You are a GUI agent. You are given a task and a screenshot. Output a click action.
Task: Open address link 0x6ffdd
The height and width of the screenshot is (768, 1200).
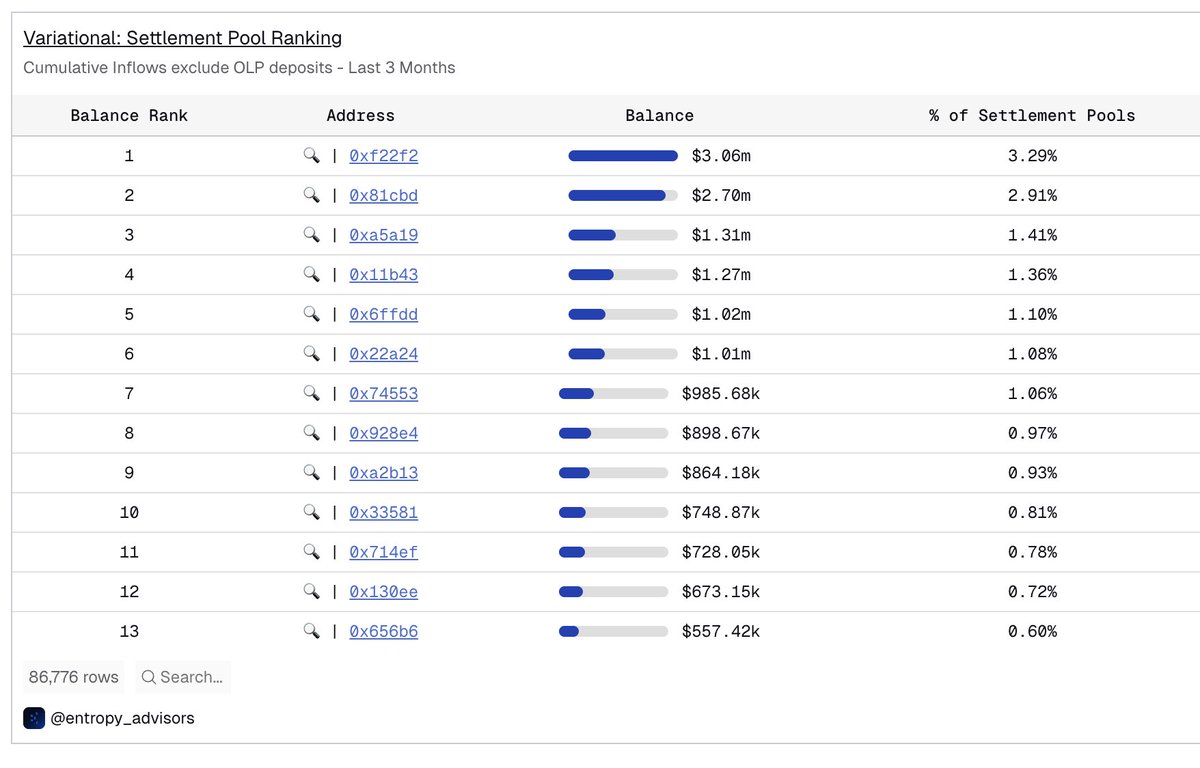coord(383,314)
